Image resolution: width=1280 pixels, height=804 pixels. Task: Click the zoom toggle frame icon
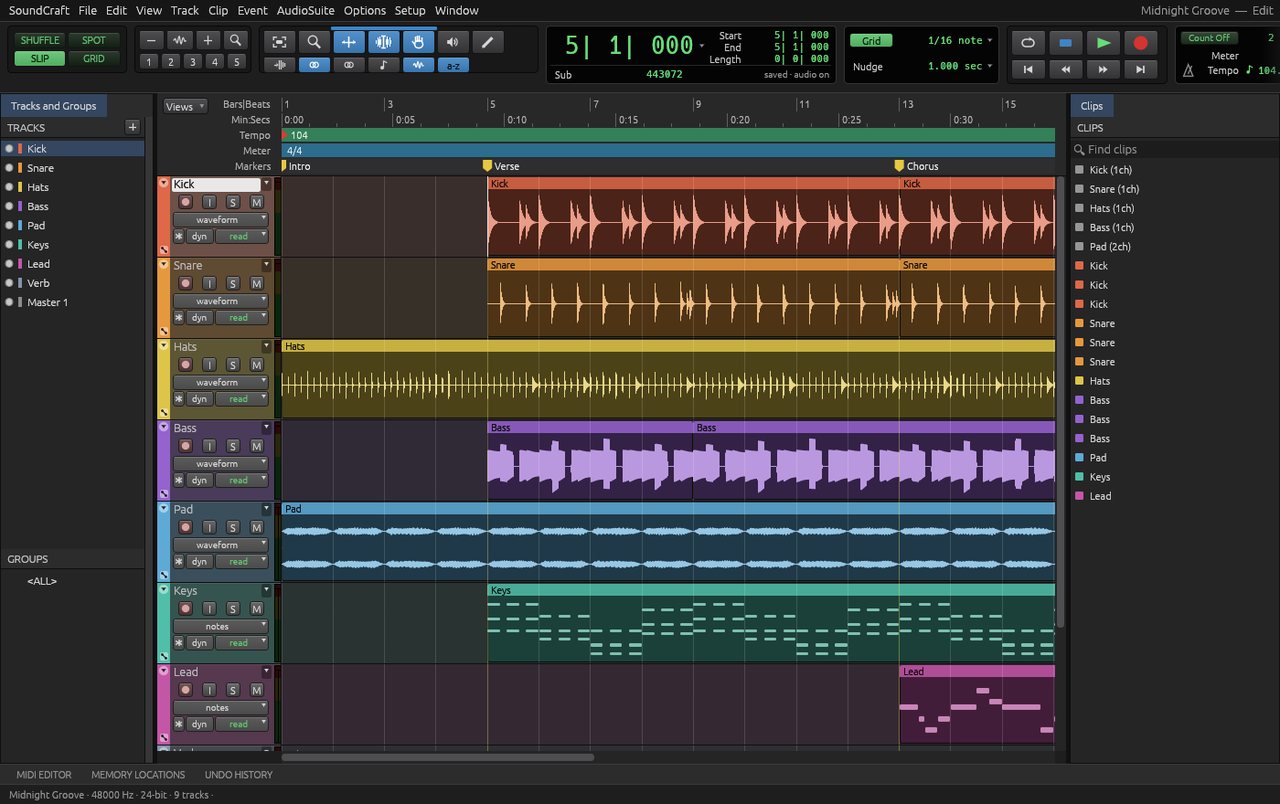279,42
